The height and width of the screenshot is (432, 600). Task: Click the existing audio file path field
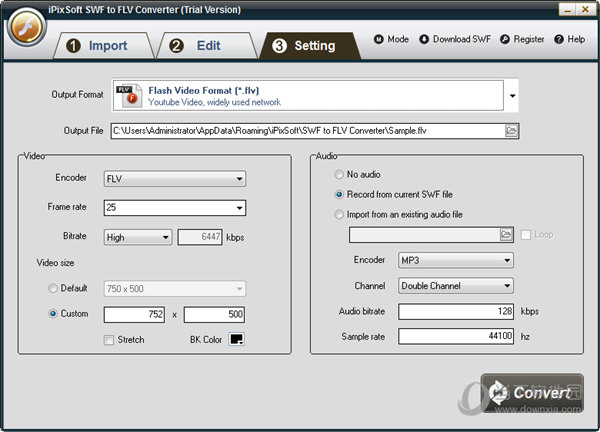click(424, 235)
